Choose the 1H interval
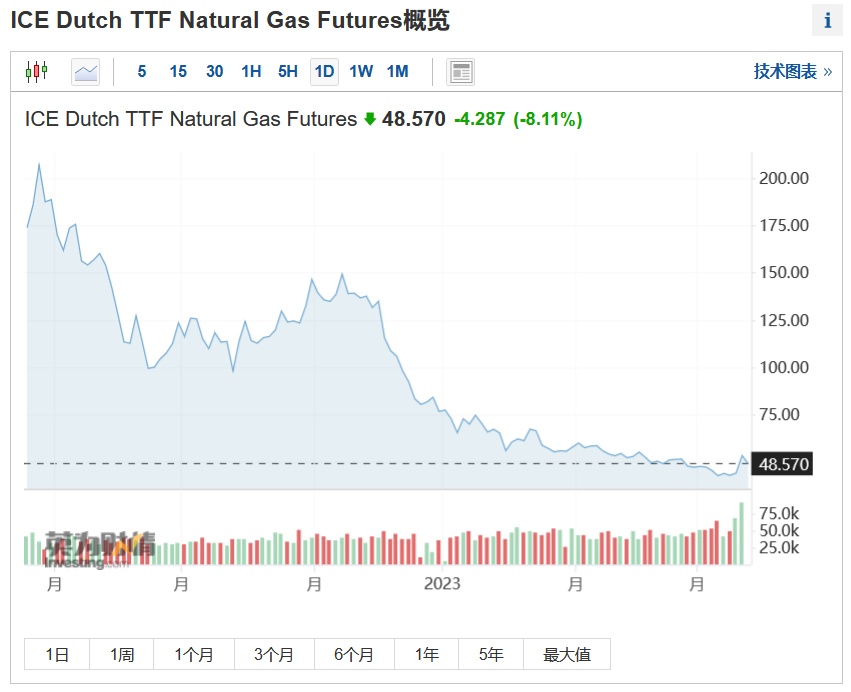851x692 pixels. tap(251, 72)
